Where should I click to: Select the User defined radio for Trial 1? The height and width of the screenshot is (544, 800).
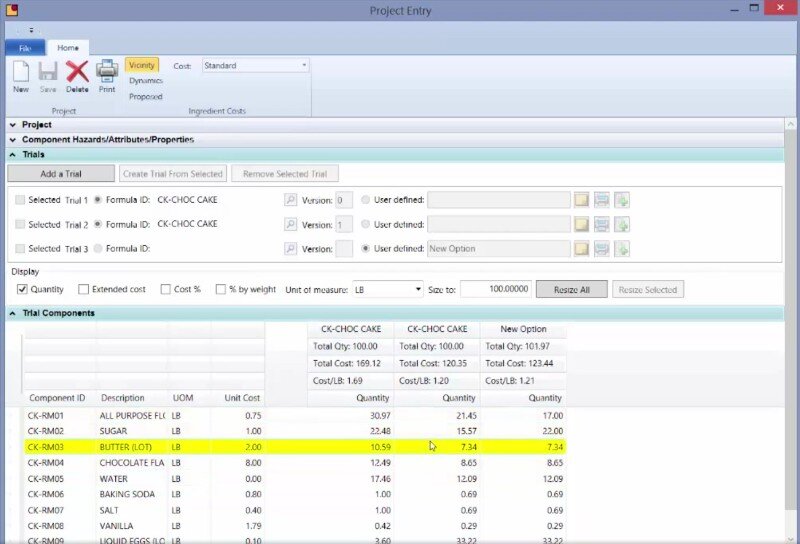tap(365, 200)
